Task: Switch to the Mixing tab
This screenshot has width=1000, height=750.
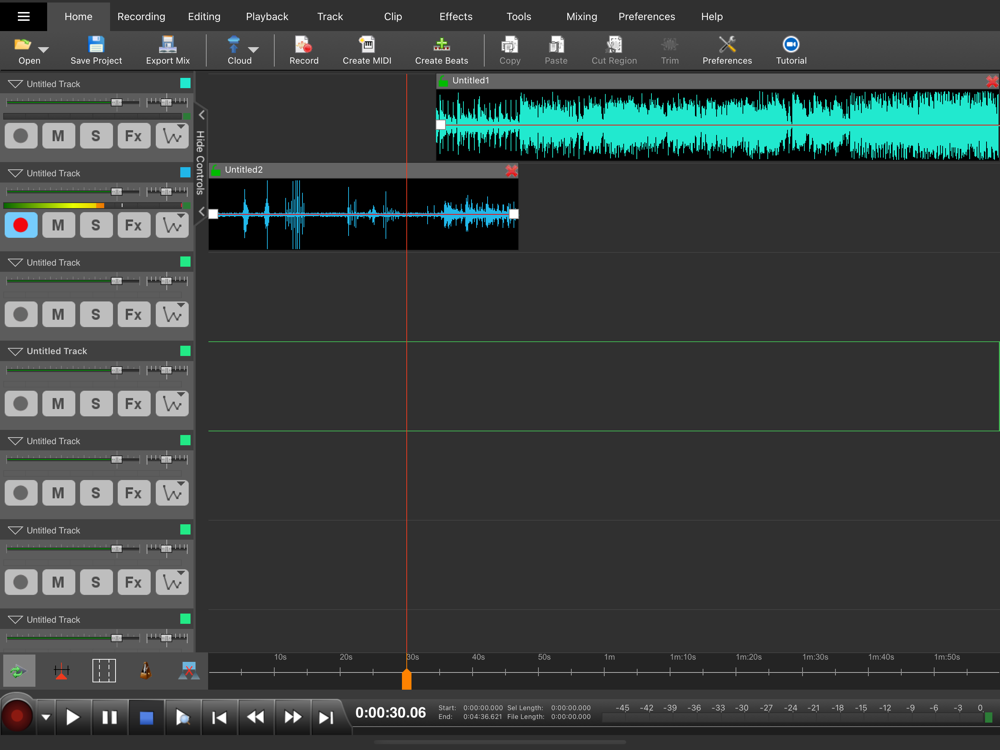Action: pyautogui.click(x=581, y=17)
